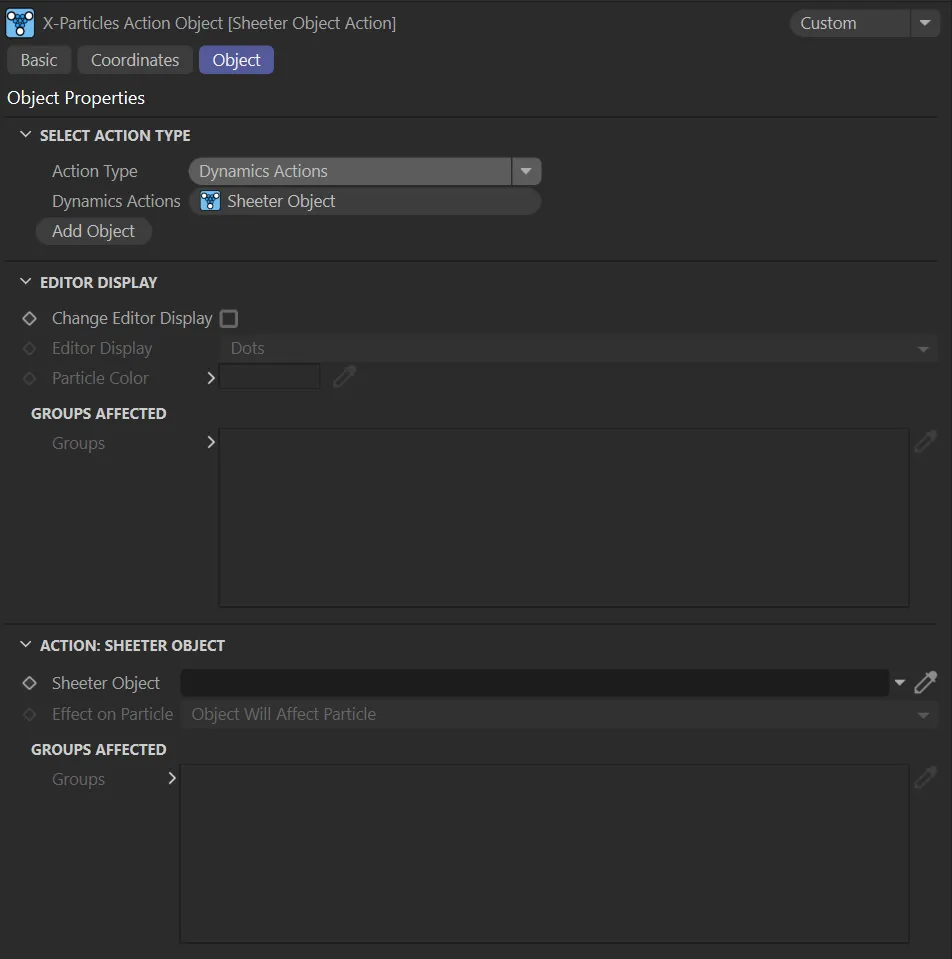Toggle Sheeter Object keyframe diamond
The width and height of the screenshot is (952, 959).
point(30,683)
